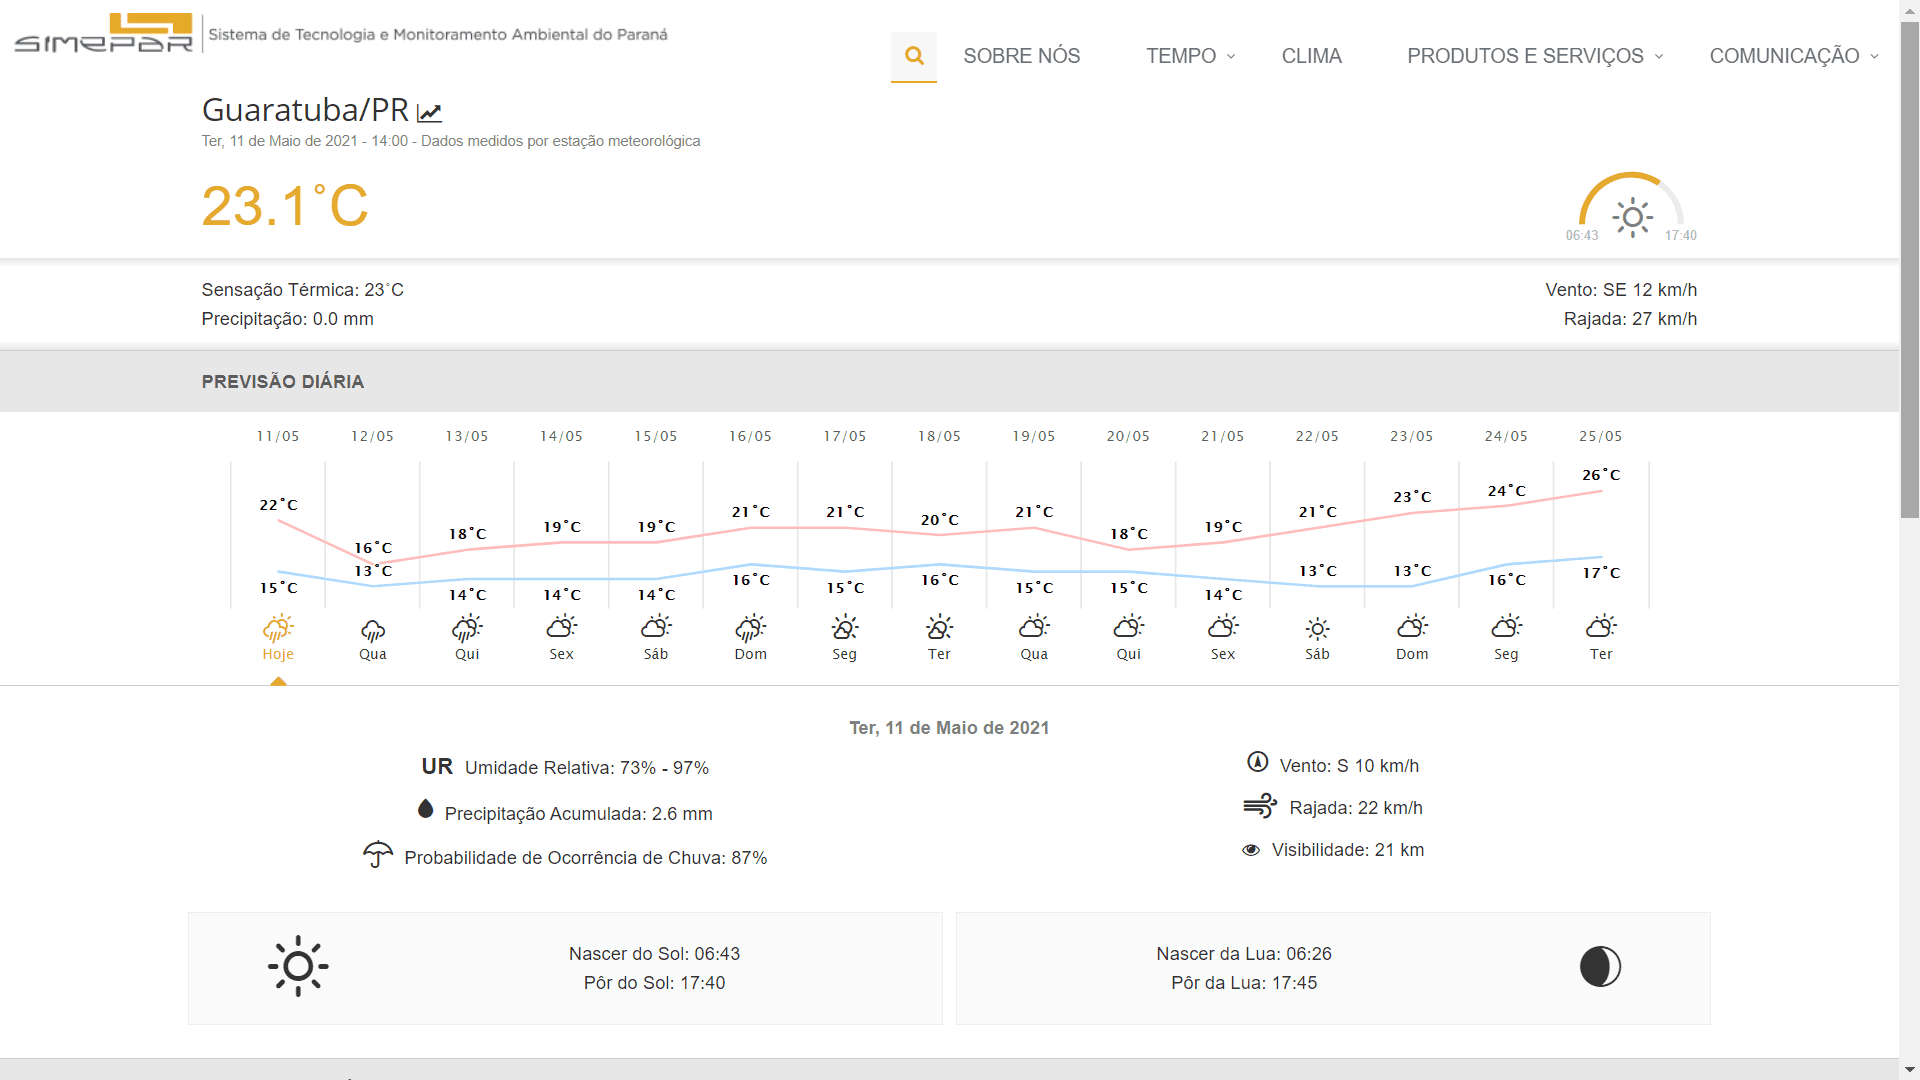The width and height of the screenshot is (1920, 1080).
Task: Open the CLIMA menu item
Action: [1312, 56]
